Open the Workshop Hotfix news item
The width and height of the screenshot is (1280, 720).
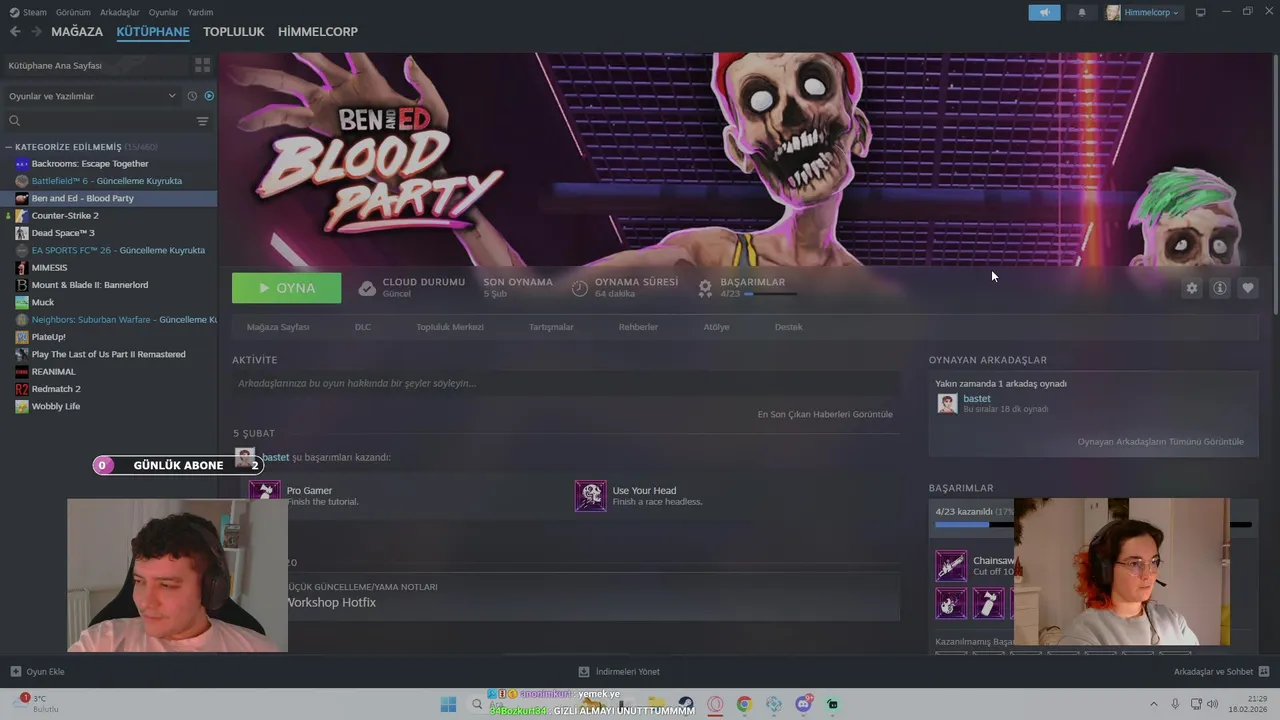[x=331, y=603]
